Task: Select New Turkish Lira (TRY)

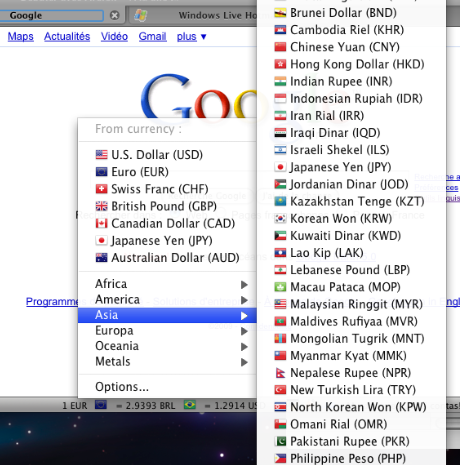Action: (x=352, y=390)
